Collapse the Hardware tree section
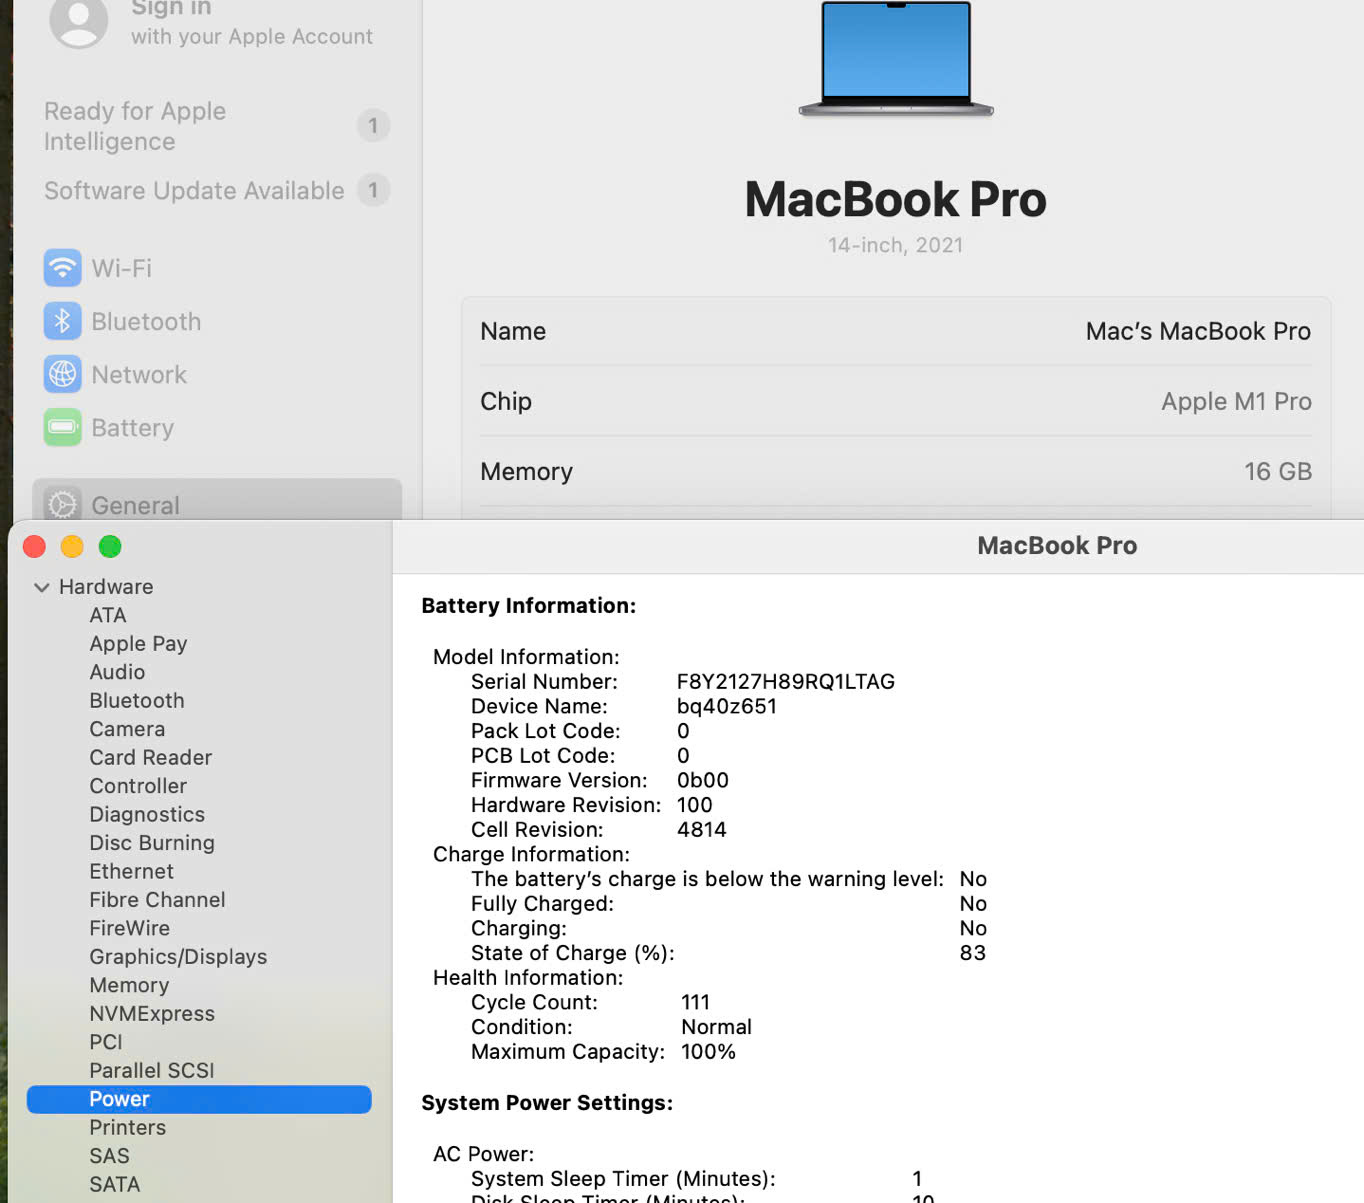 click(42, 587)
